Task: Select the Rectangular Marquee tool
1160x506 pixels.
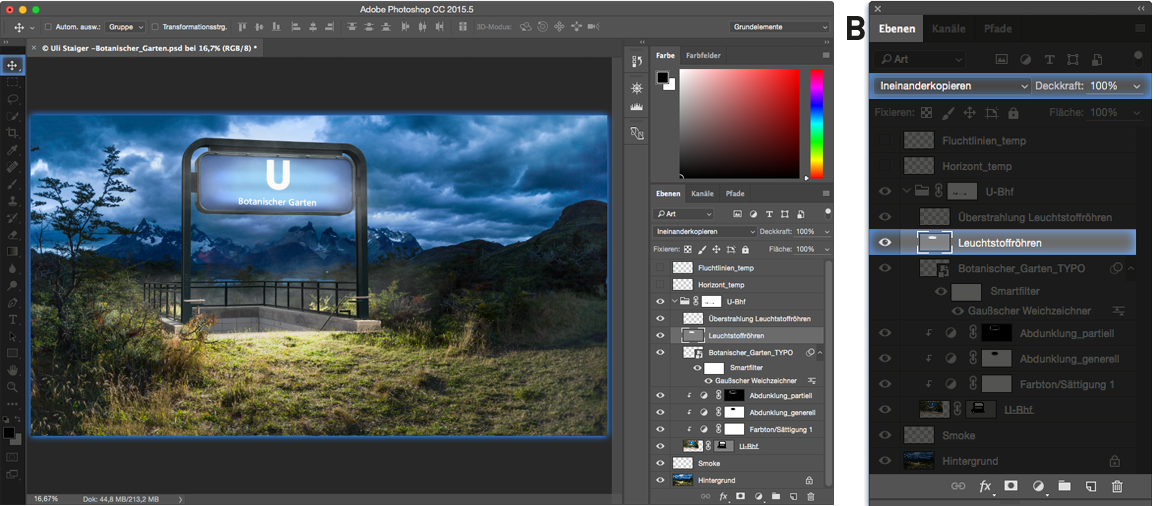Action: coord(13,82)
